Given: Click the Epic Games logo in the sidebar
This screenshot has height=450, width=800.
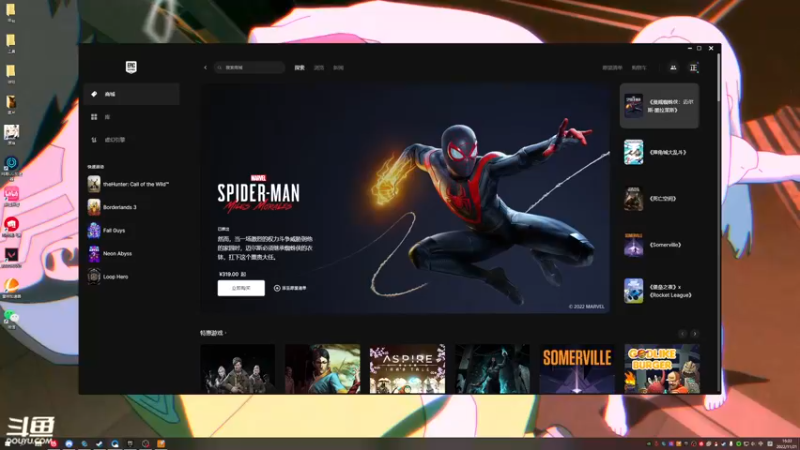Looking at the screenshot, I should click(x=131, y=67).
